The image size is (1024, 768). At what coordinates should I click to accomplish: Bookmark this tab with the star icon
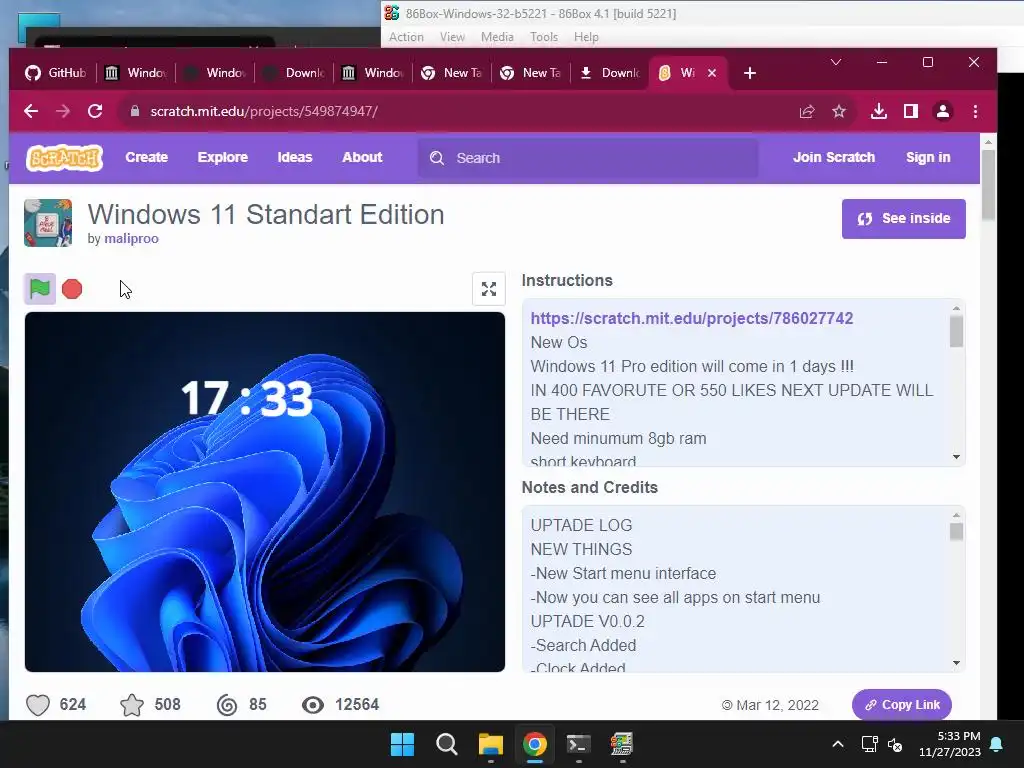839,112
